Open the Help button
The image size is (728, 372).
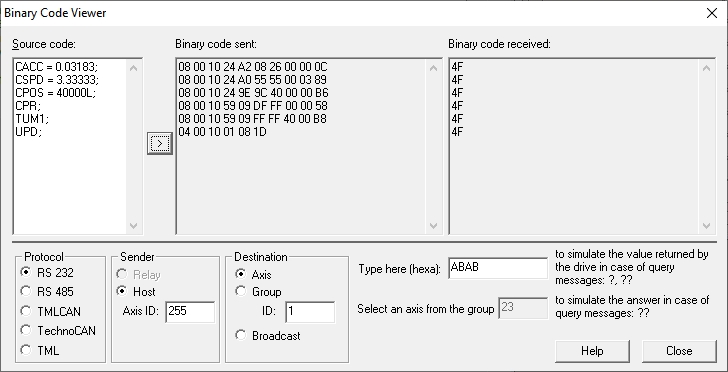click(592, 351)
